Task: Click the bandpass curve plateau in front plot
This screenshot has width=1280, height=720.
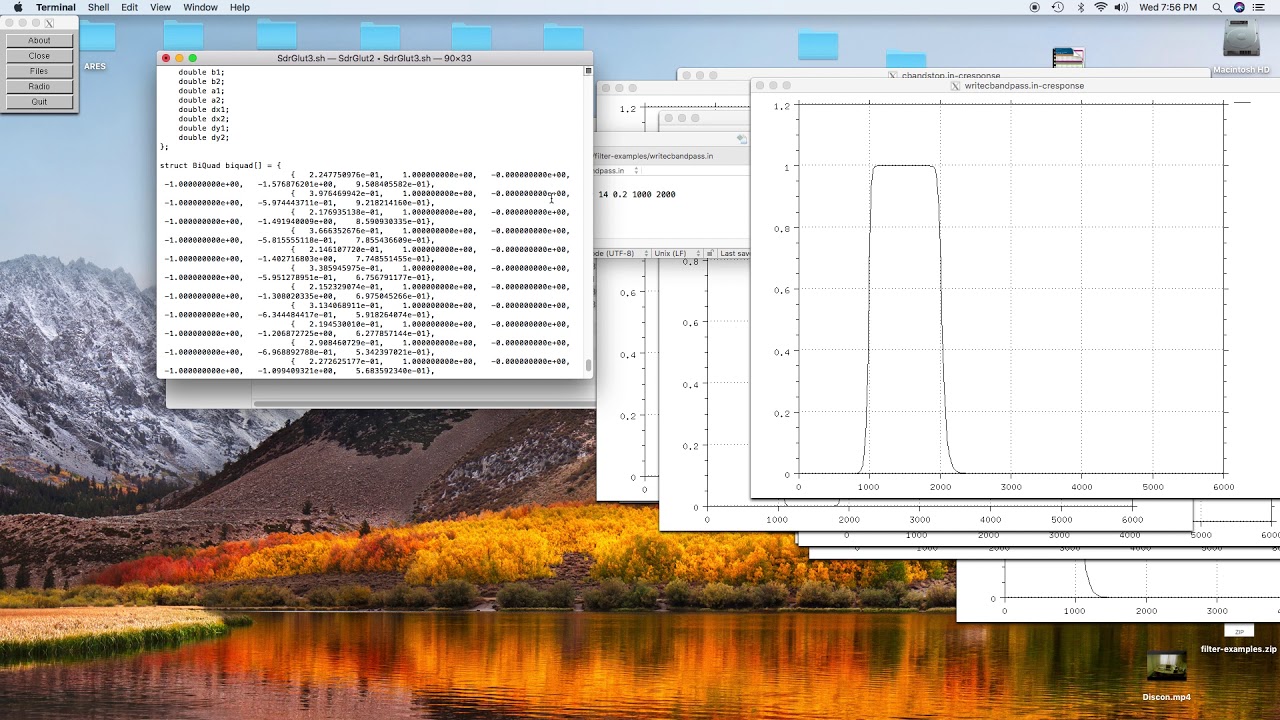Action: (904, 166)
